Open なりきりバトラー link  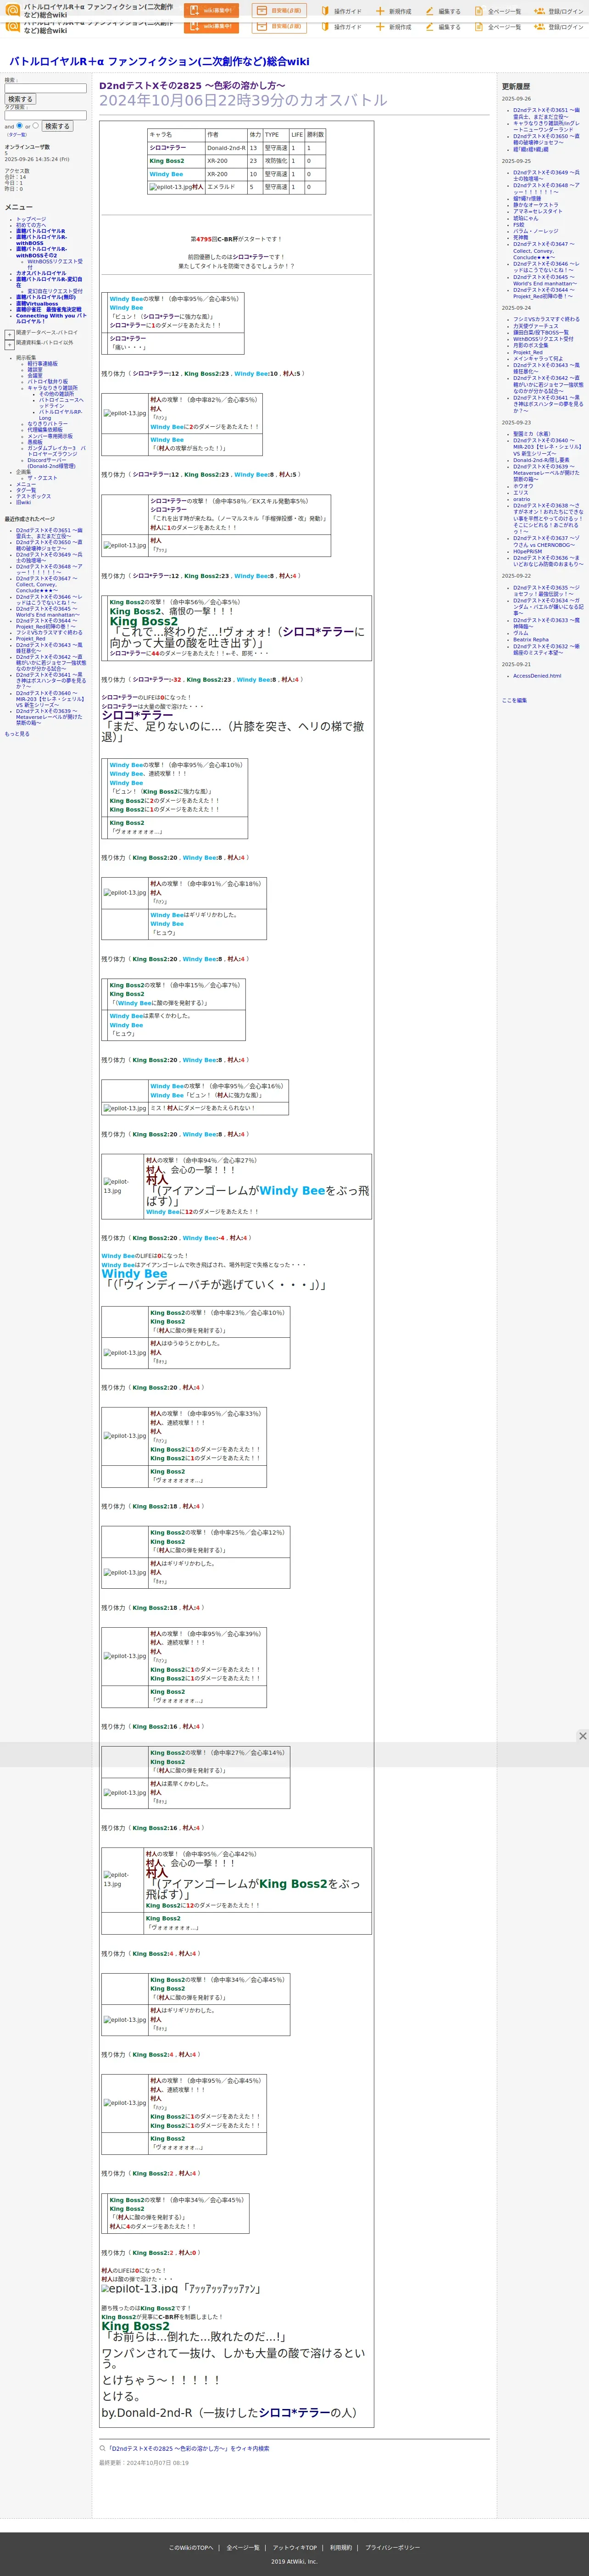click(x=48, y=424)
